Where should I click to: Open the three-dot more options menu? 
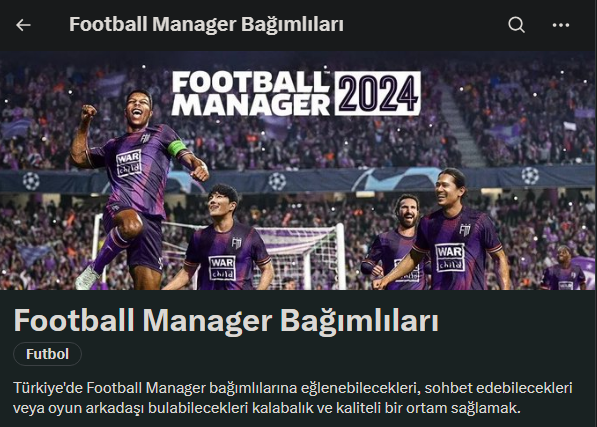coord(561,25)
